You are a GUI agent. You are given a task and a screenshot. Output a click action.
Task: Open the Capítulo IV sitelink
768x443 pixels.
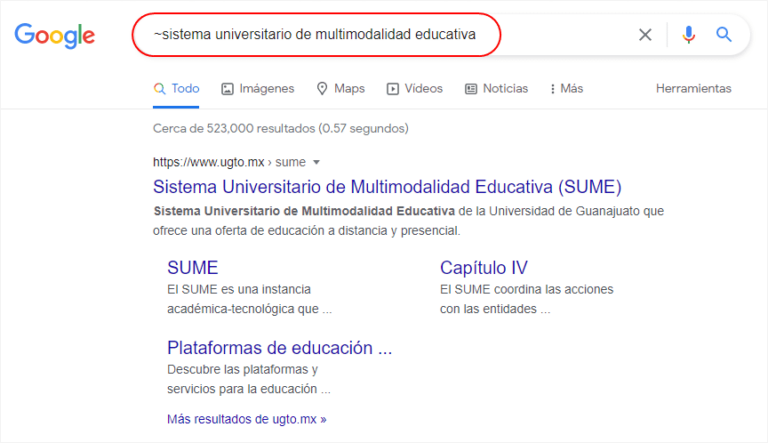(x=484, y=268)
